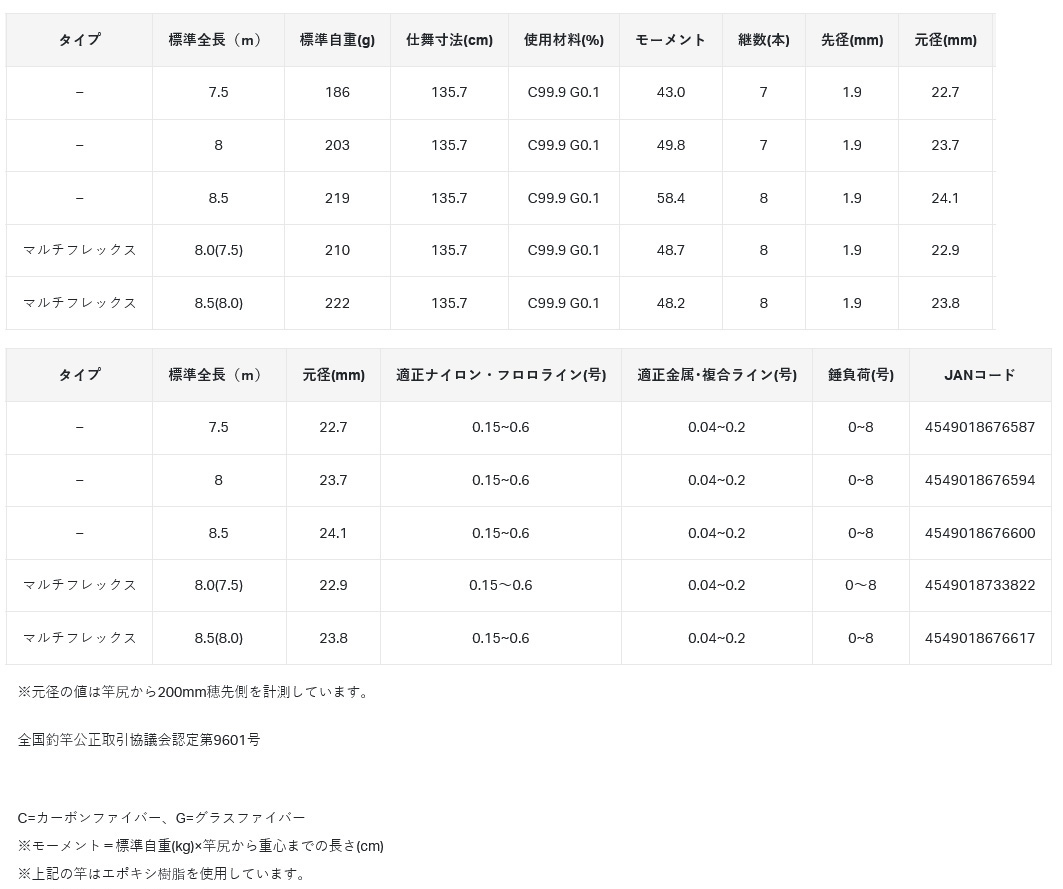Click the note about 元径 measured 200mm
Viewport: 1063px width, 889px height.
(x=194, y=692)
